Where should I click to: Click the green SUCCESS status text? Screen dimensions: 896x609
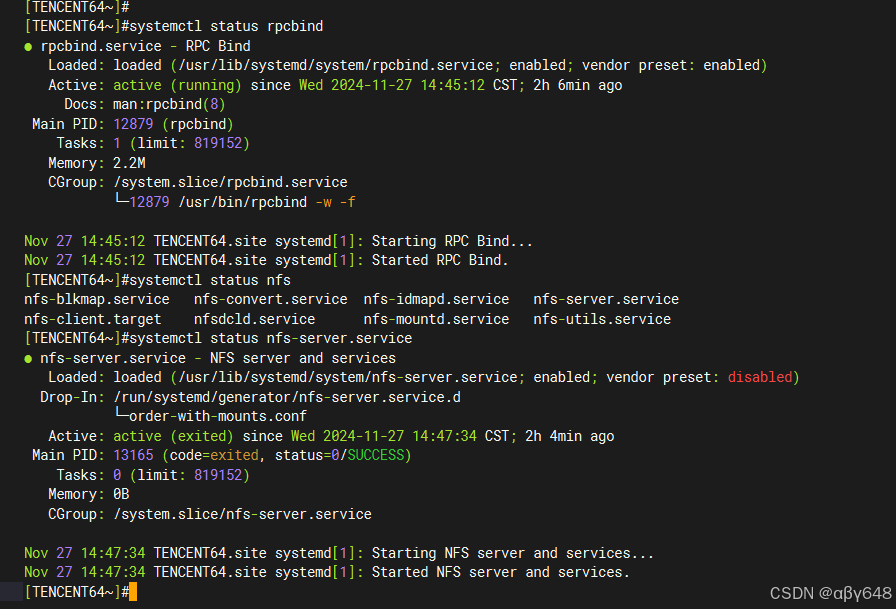coord(375,455)
